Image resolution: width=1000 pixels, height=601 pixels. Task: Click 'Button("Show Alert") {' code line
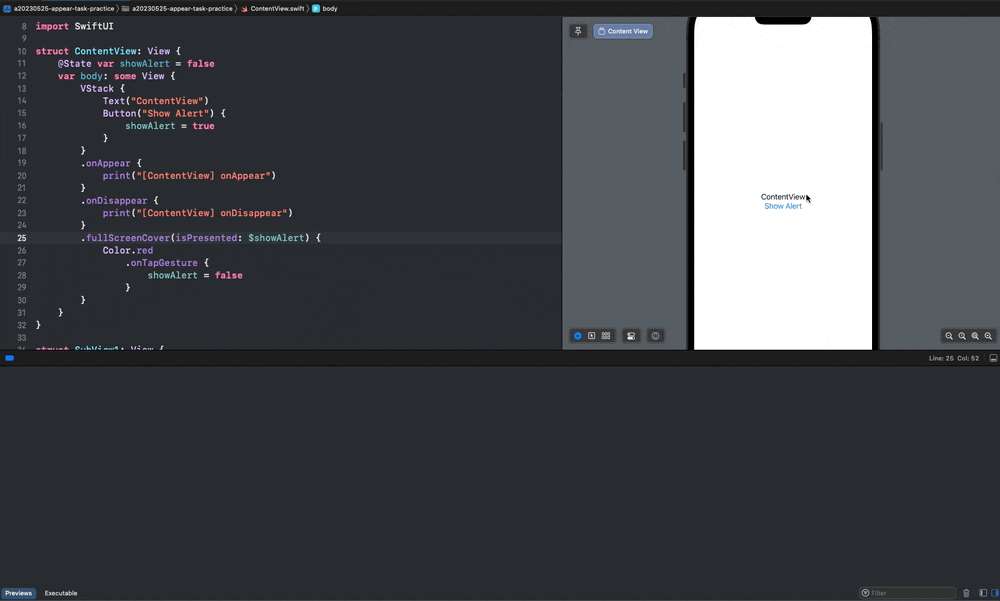164,114
